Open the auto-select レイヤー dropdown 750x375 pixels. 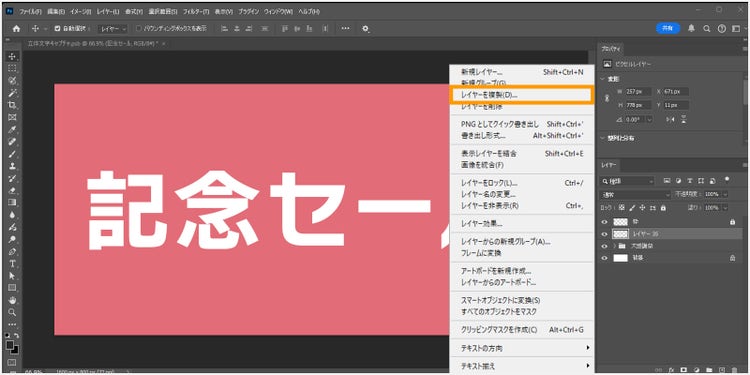(x=113, y=29)
